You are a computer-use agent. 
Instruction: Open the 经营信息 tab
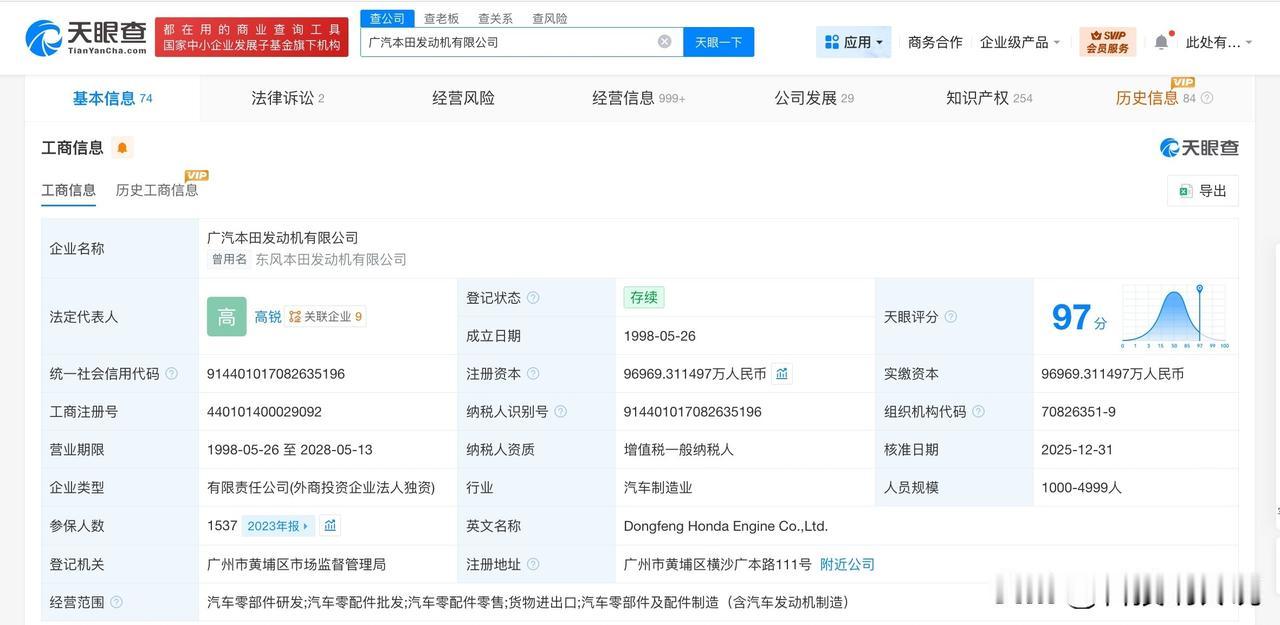(639, 98)
